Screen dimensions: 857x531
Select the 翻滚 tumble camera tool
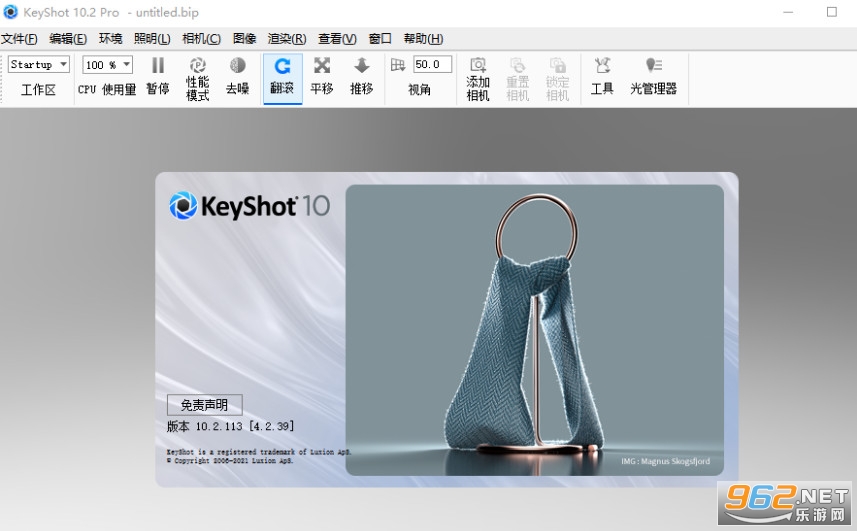click(x=282, y=78)
